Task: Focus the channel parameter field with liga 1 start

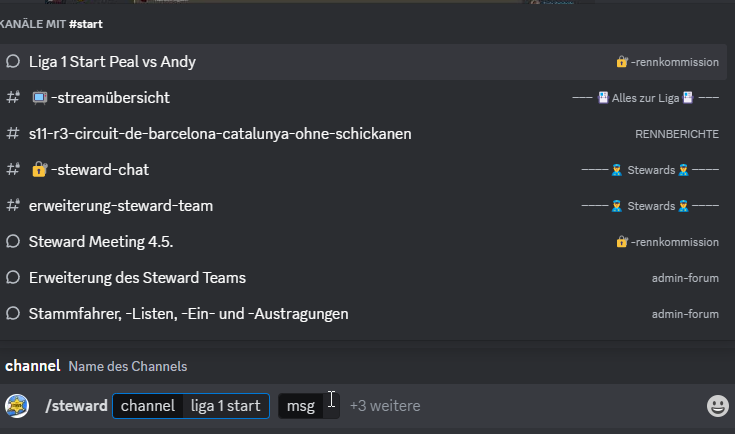Action: pyautogui.click(x=226, y=406)
